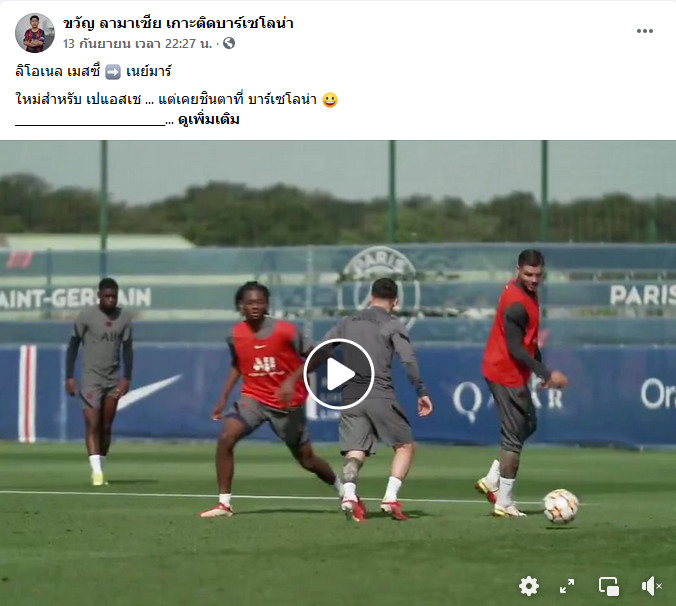This screenshot has height=606, width=676.
Task: Click the เนย์มาร์ text in post
Action: 149,71
